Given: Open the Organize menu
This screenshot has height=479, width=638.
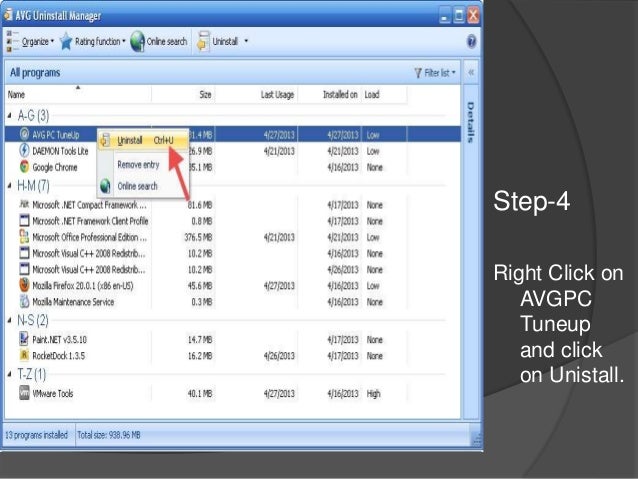Looking at the screenshot, I should click(x=38, y=42).
